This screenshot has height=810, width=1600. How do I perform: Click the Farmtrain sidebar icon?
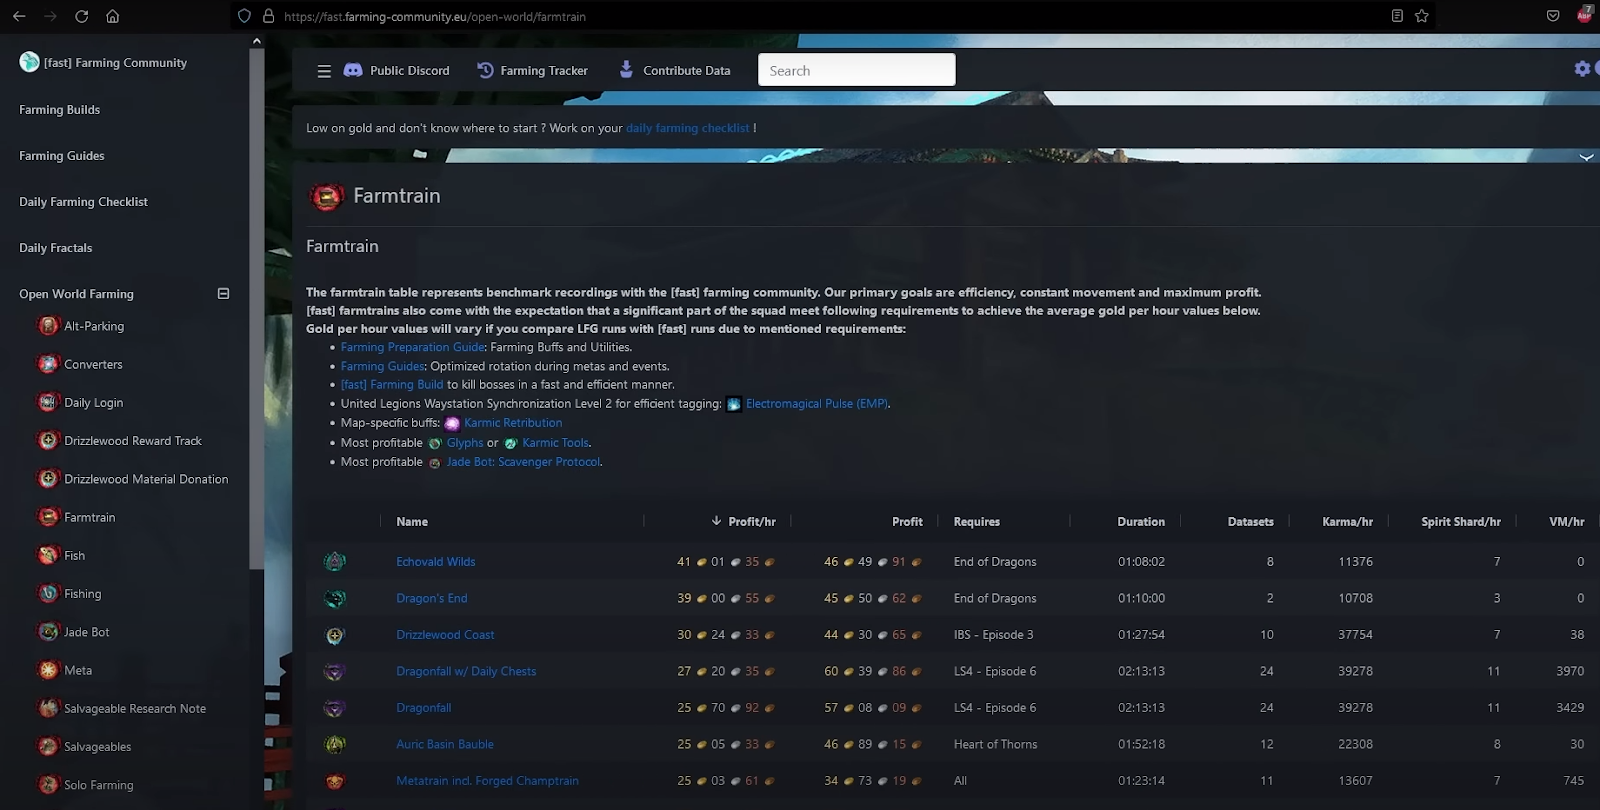pos(48,517)
